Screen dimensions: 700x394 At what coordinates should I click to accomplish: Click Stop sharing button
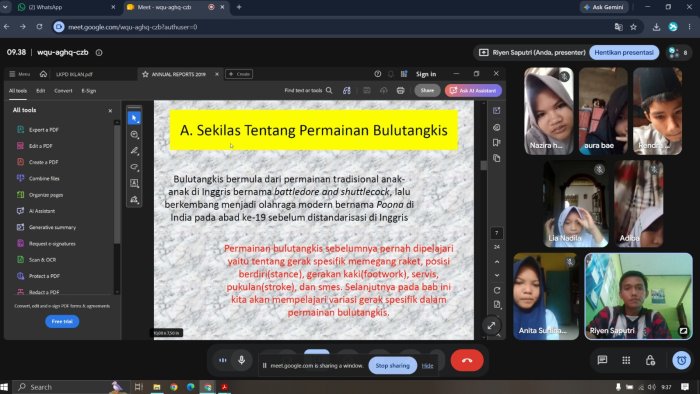pos(392,365)
